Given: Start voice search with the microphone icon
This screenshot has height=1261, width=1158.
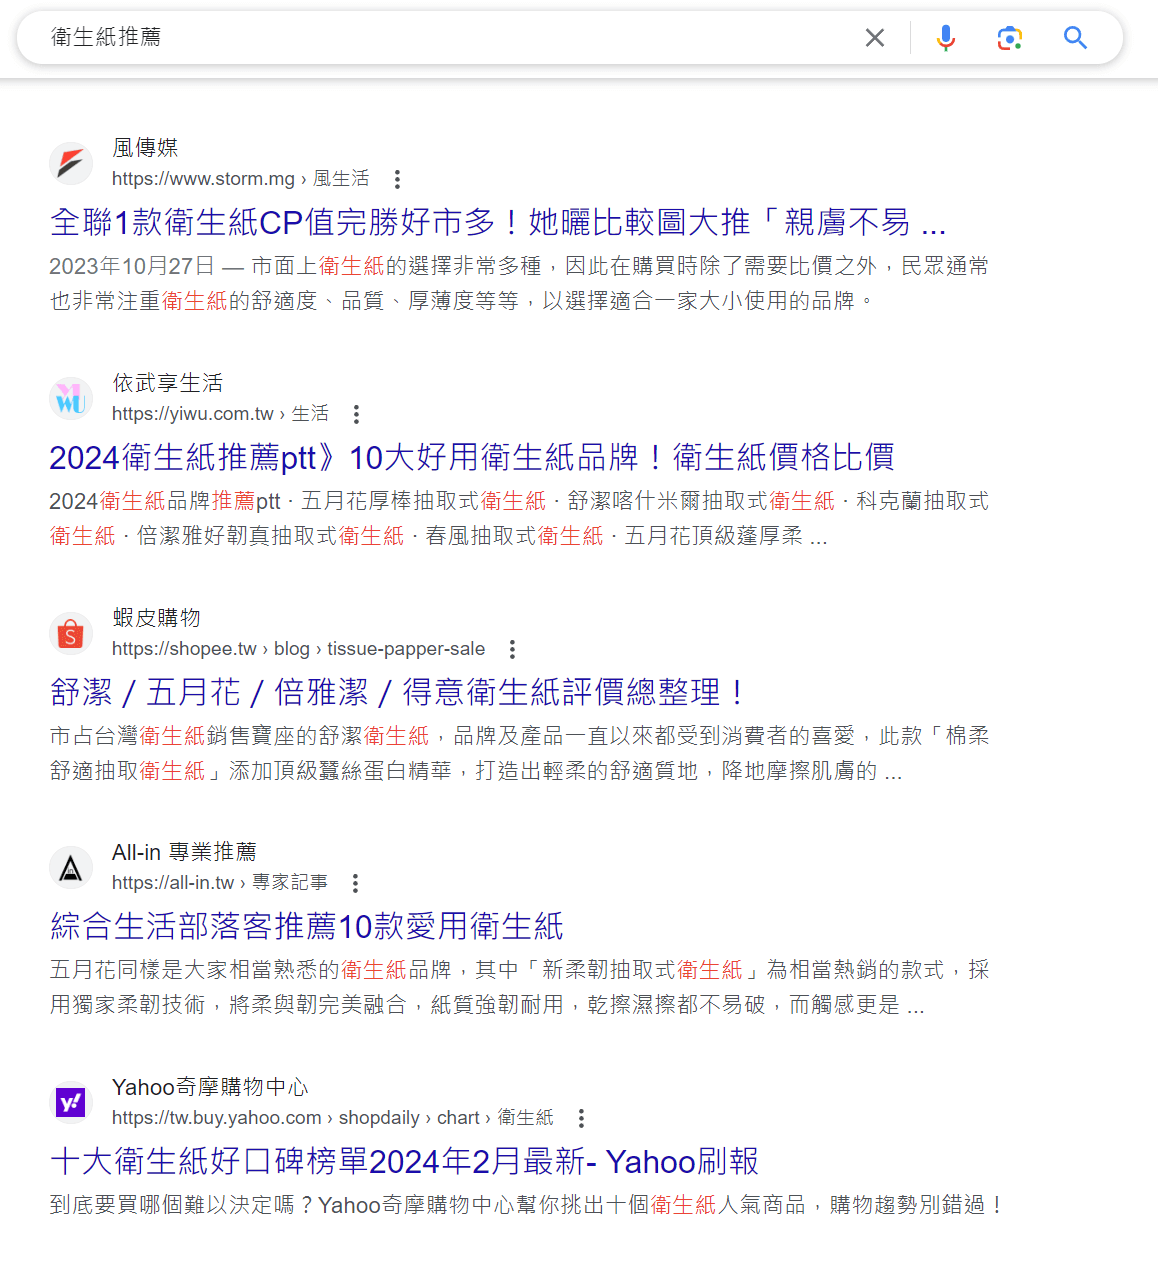Looking at the screenshot, I should [945, 38].
